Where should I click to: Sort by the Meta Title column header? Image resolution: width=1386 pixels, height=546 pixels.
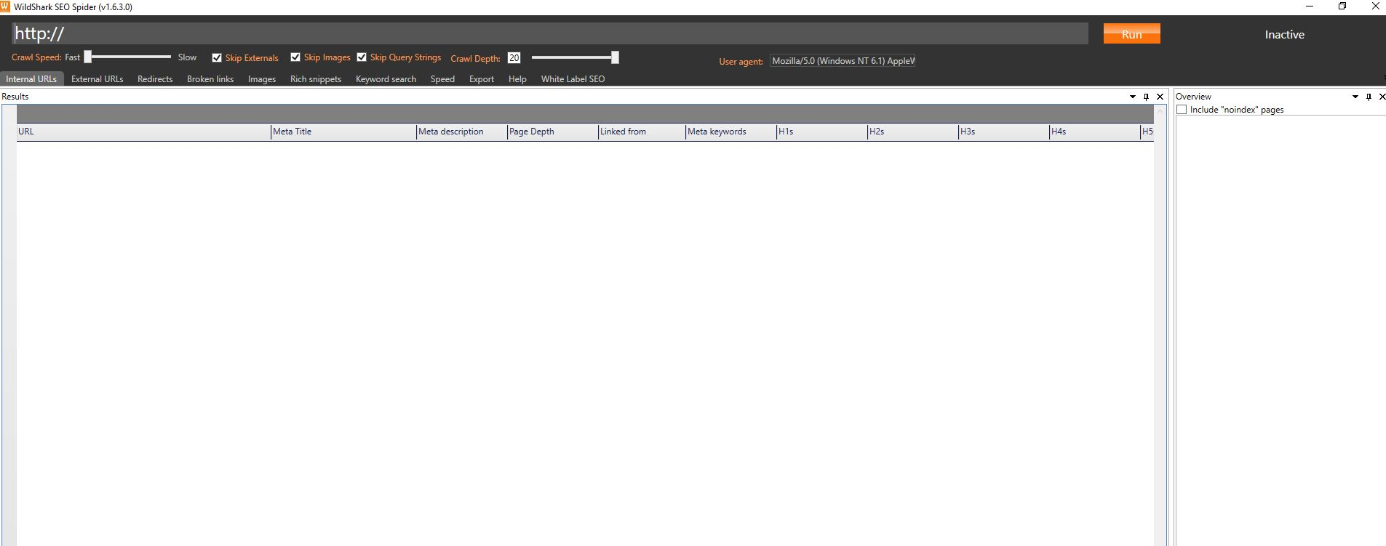[x=344, y=132]
